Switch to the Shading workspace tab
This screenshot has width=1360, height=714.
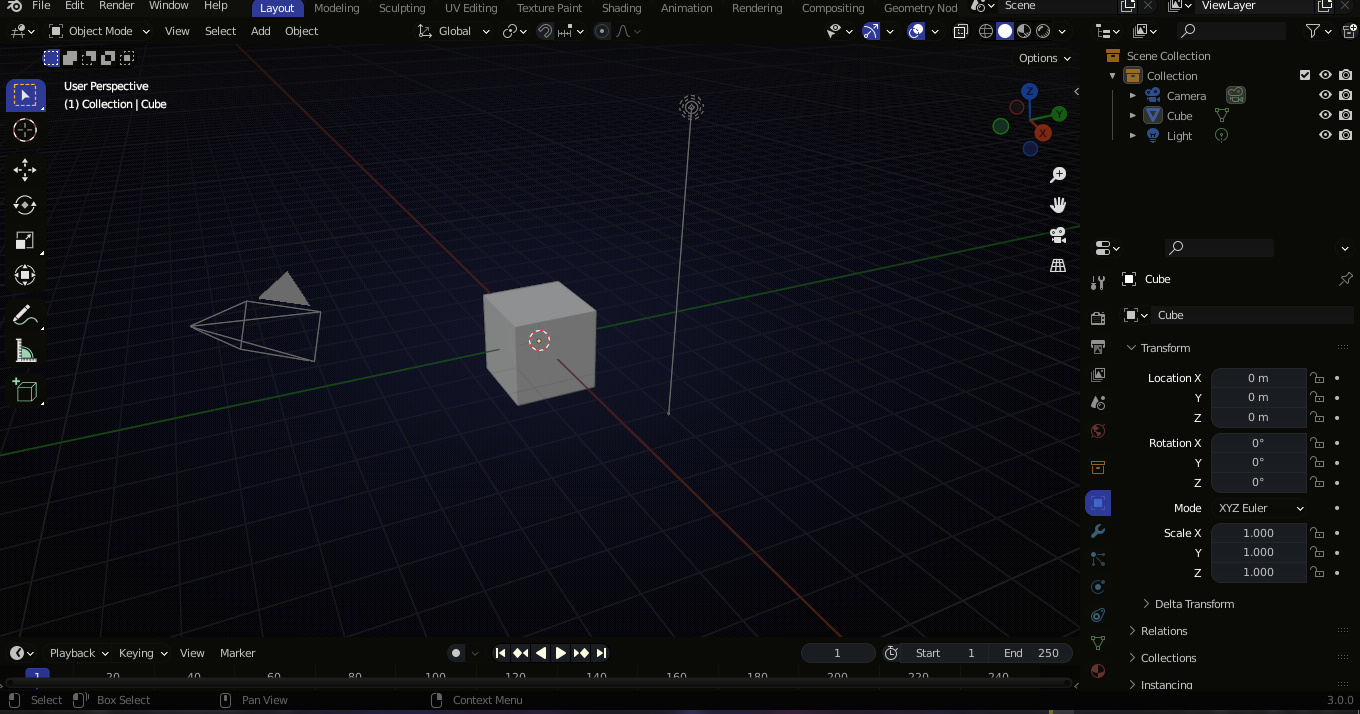pyautogui.click(x=621, y=8)
